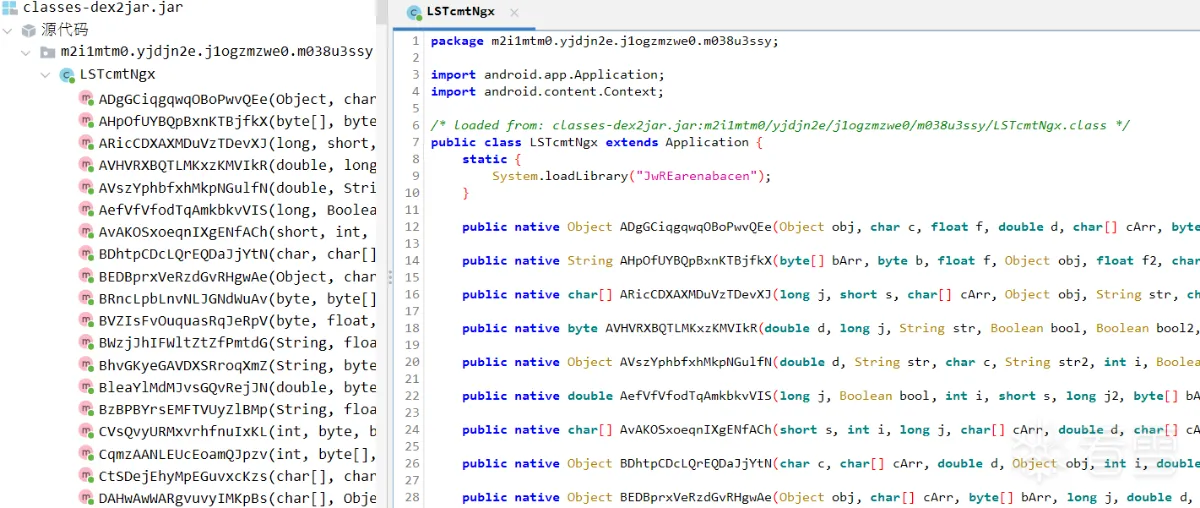
Task: Click the 'import android.app.Application;' line
Action: (547, 75)
